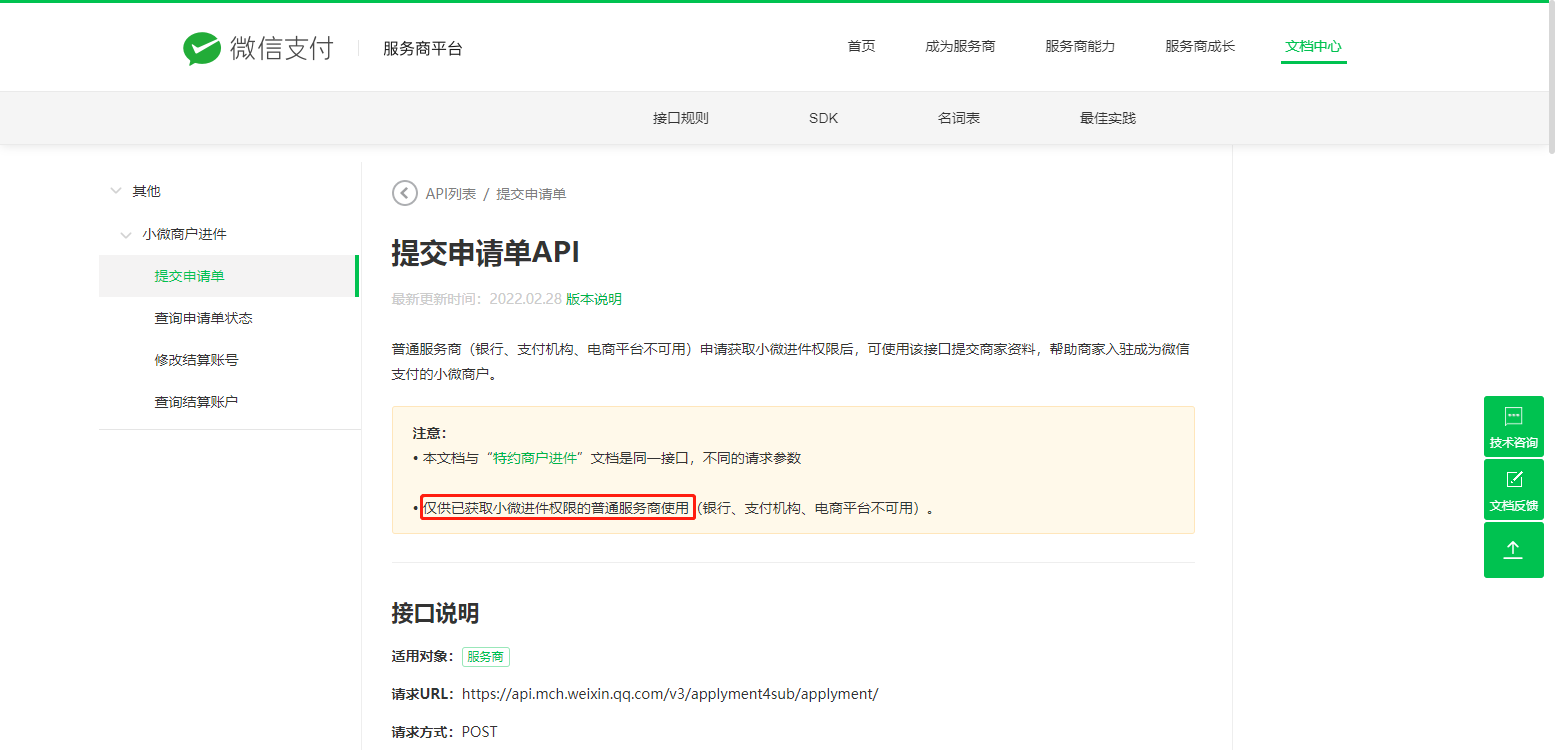Viewport: 1555px width, 750px height.
Task: Click the API列表 breadcrumb link
Action: coord(451,194)
